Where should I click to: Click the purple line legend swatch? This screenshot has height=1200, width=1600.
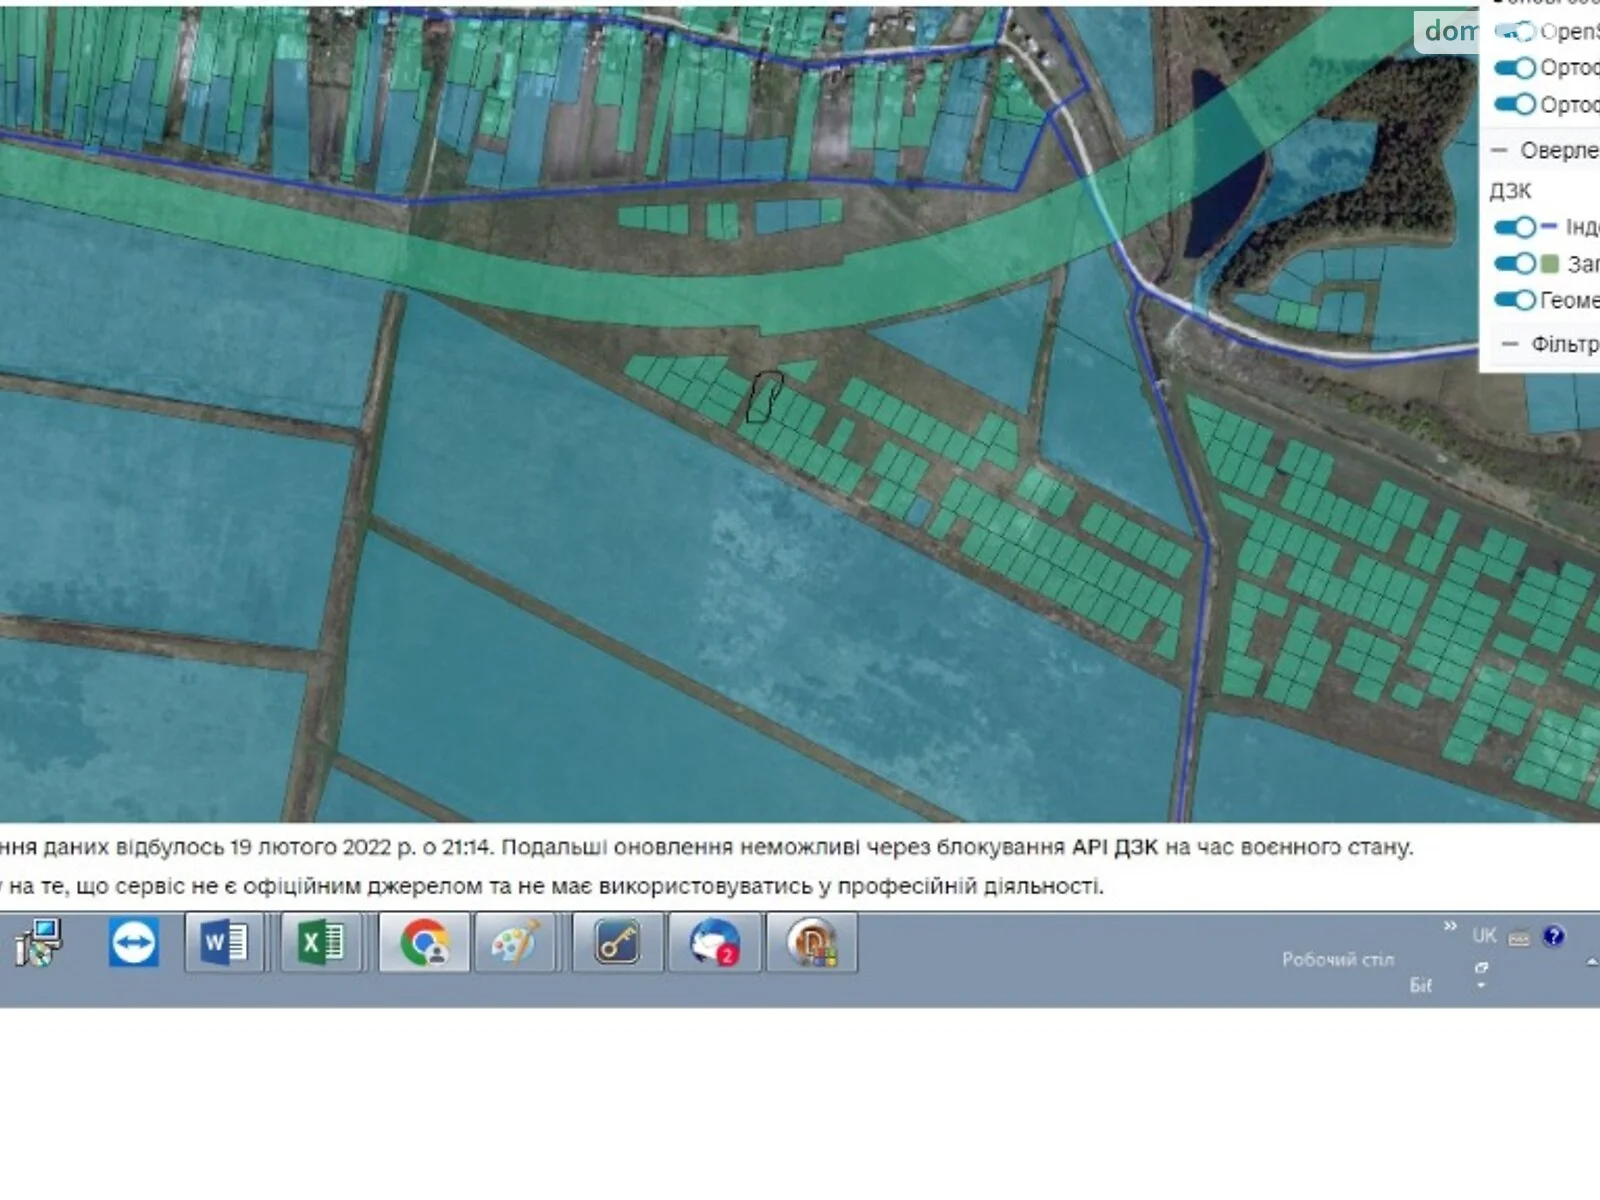1549,227
